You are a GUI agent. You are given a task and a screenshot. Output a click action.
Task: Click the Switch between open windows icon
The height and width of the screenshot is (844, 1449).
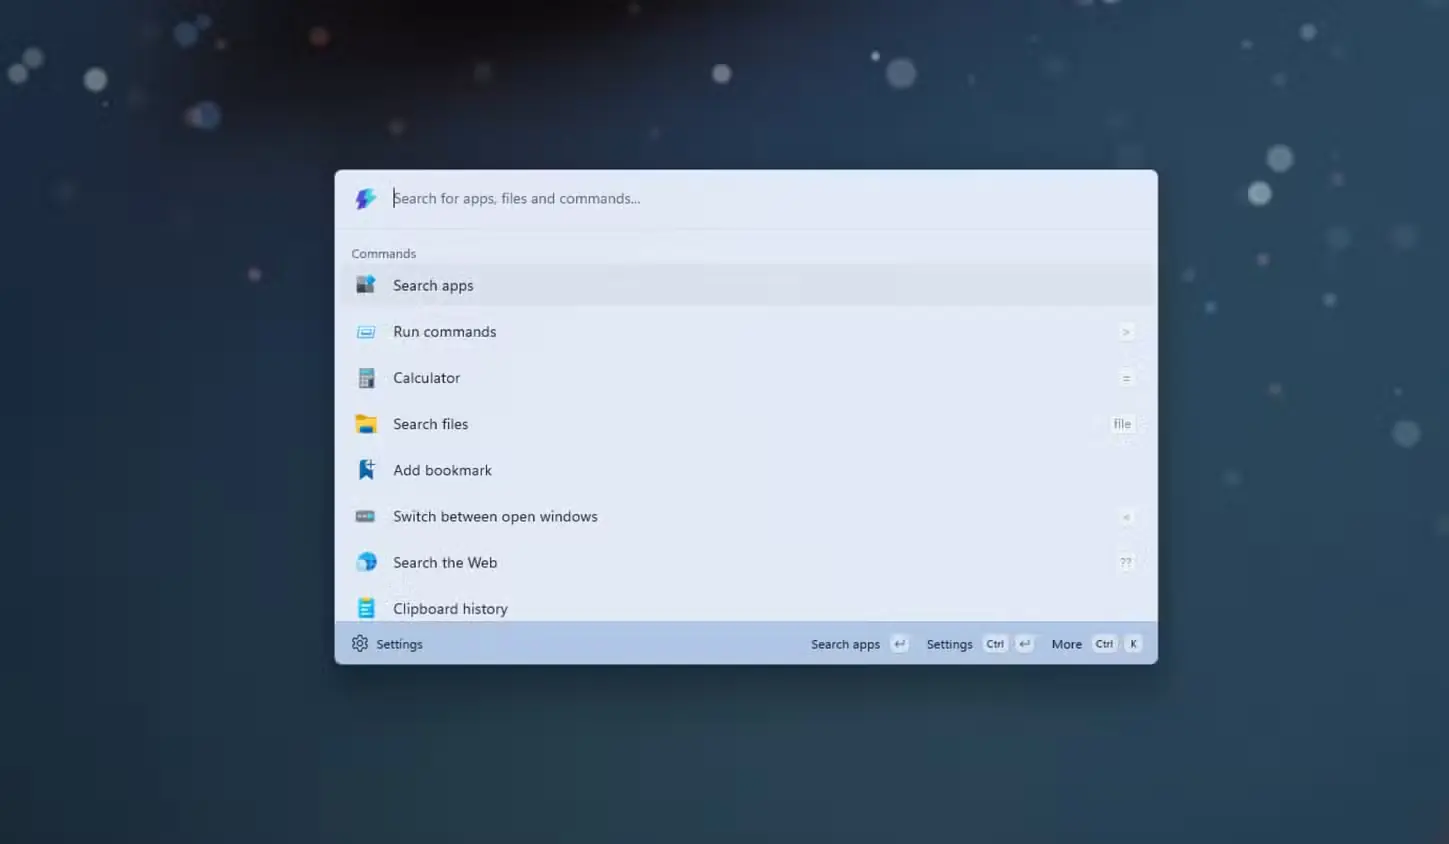366,516
